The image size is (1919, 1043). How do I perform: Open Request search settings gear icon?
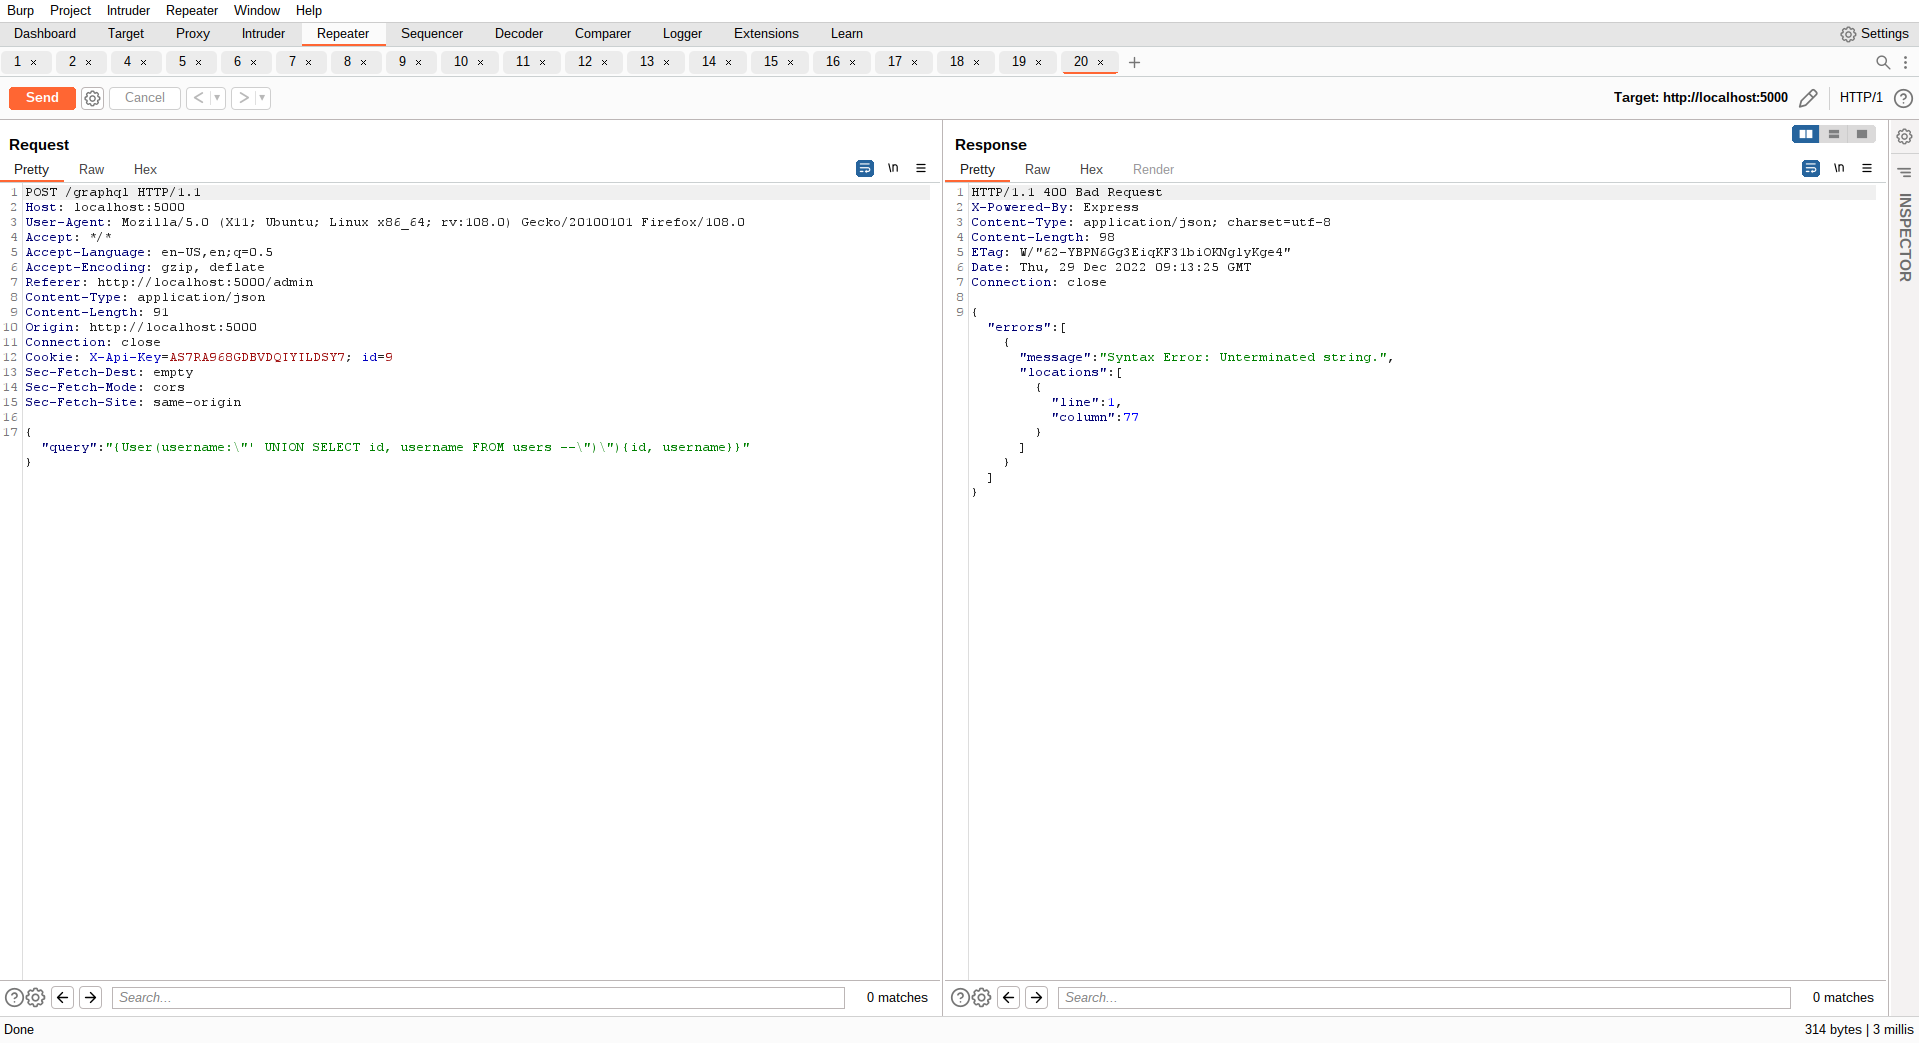36,997
